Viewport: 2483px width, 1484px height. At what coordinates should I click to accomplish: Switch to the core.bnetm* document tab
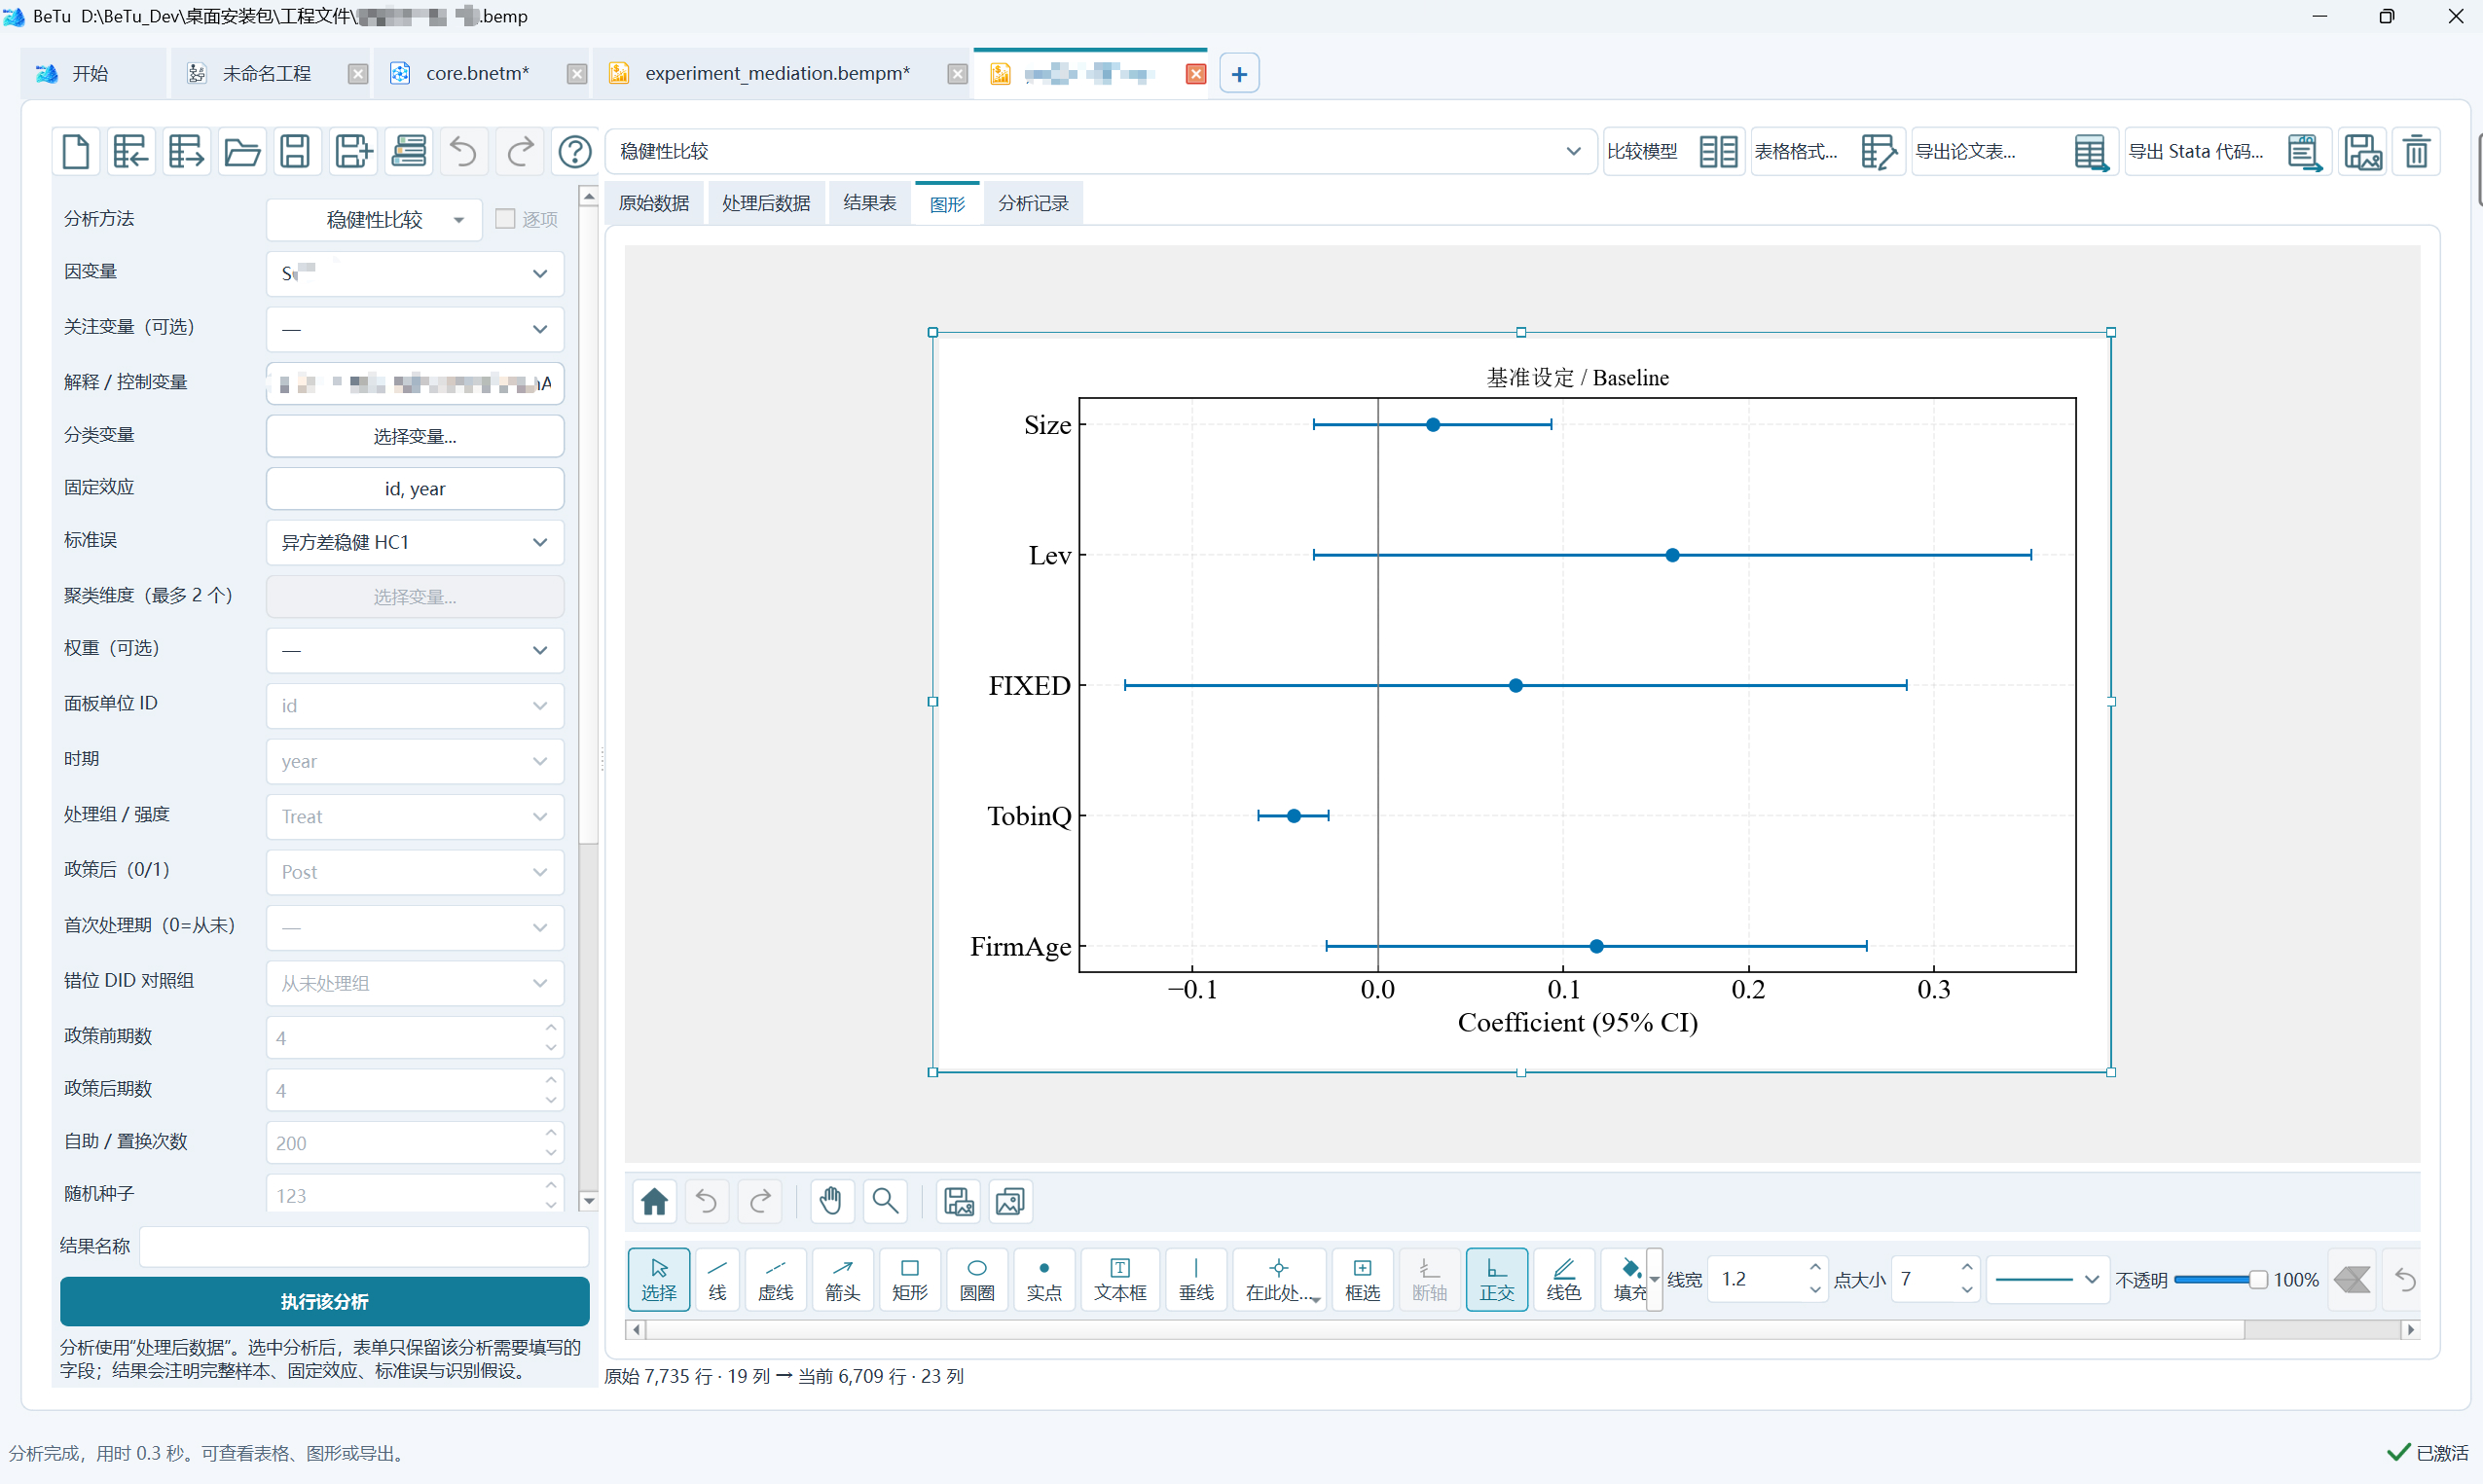point(477,73)
